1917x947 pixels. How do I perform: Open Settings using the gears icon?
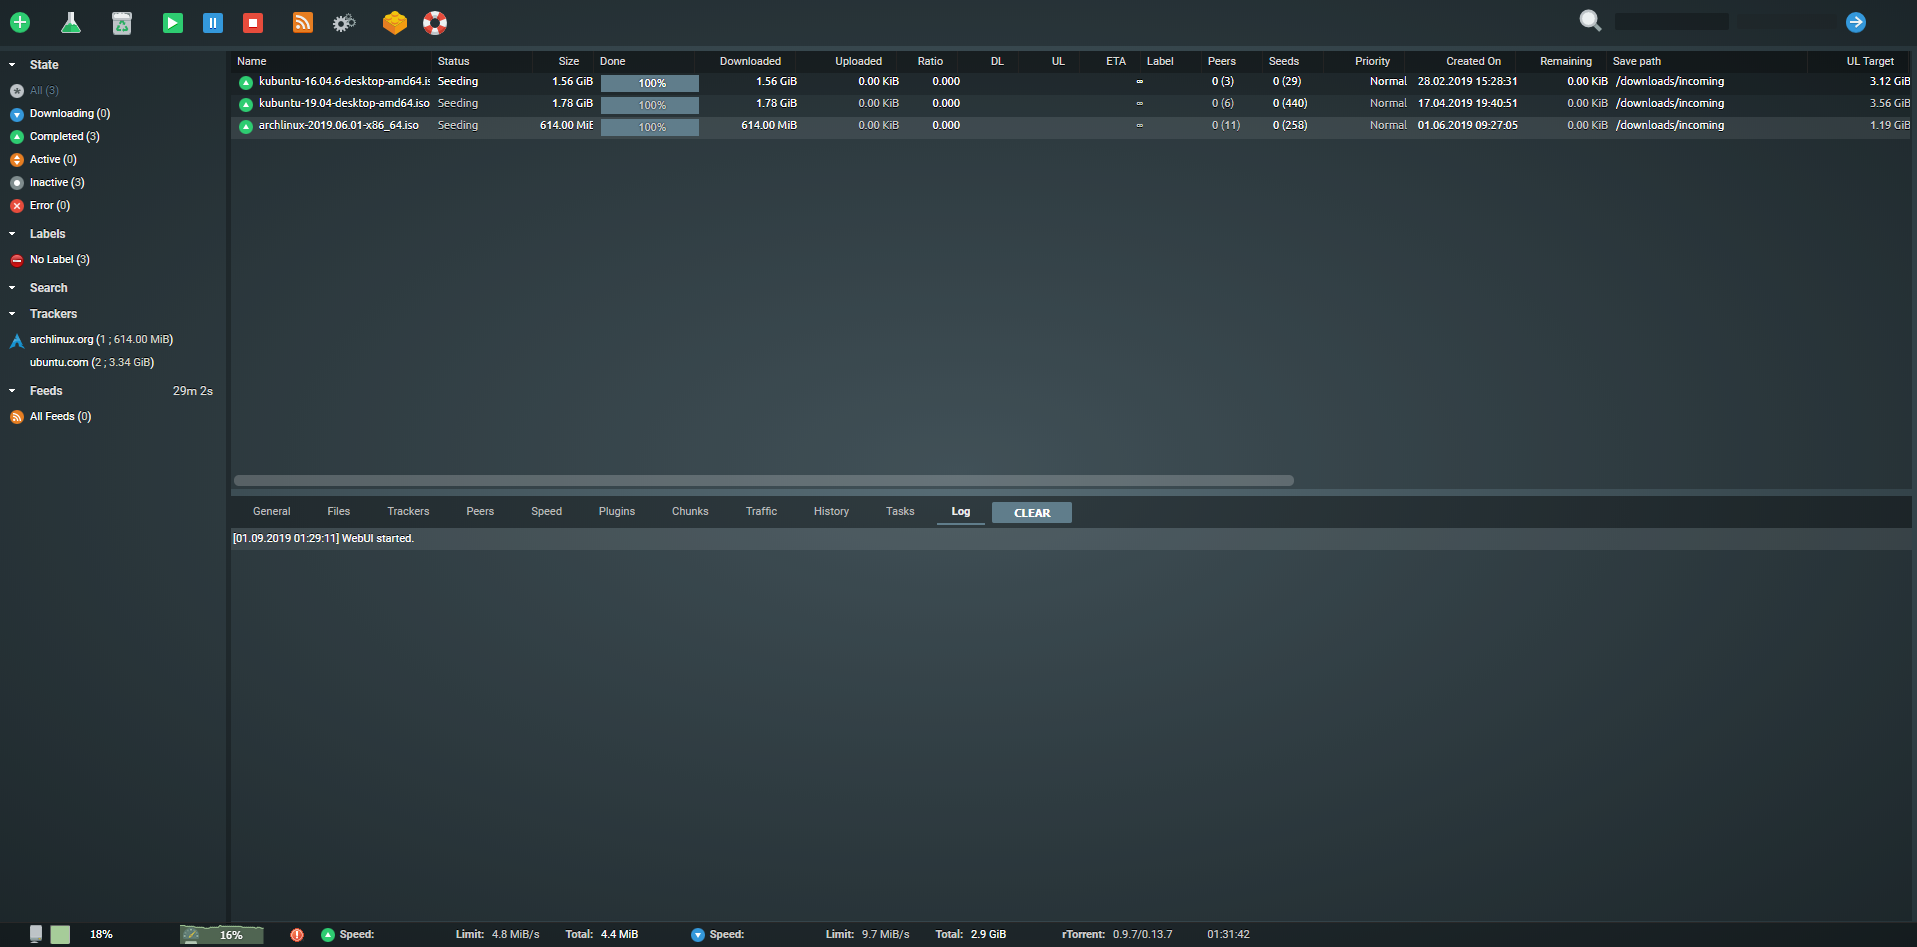pos(344,22)
